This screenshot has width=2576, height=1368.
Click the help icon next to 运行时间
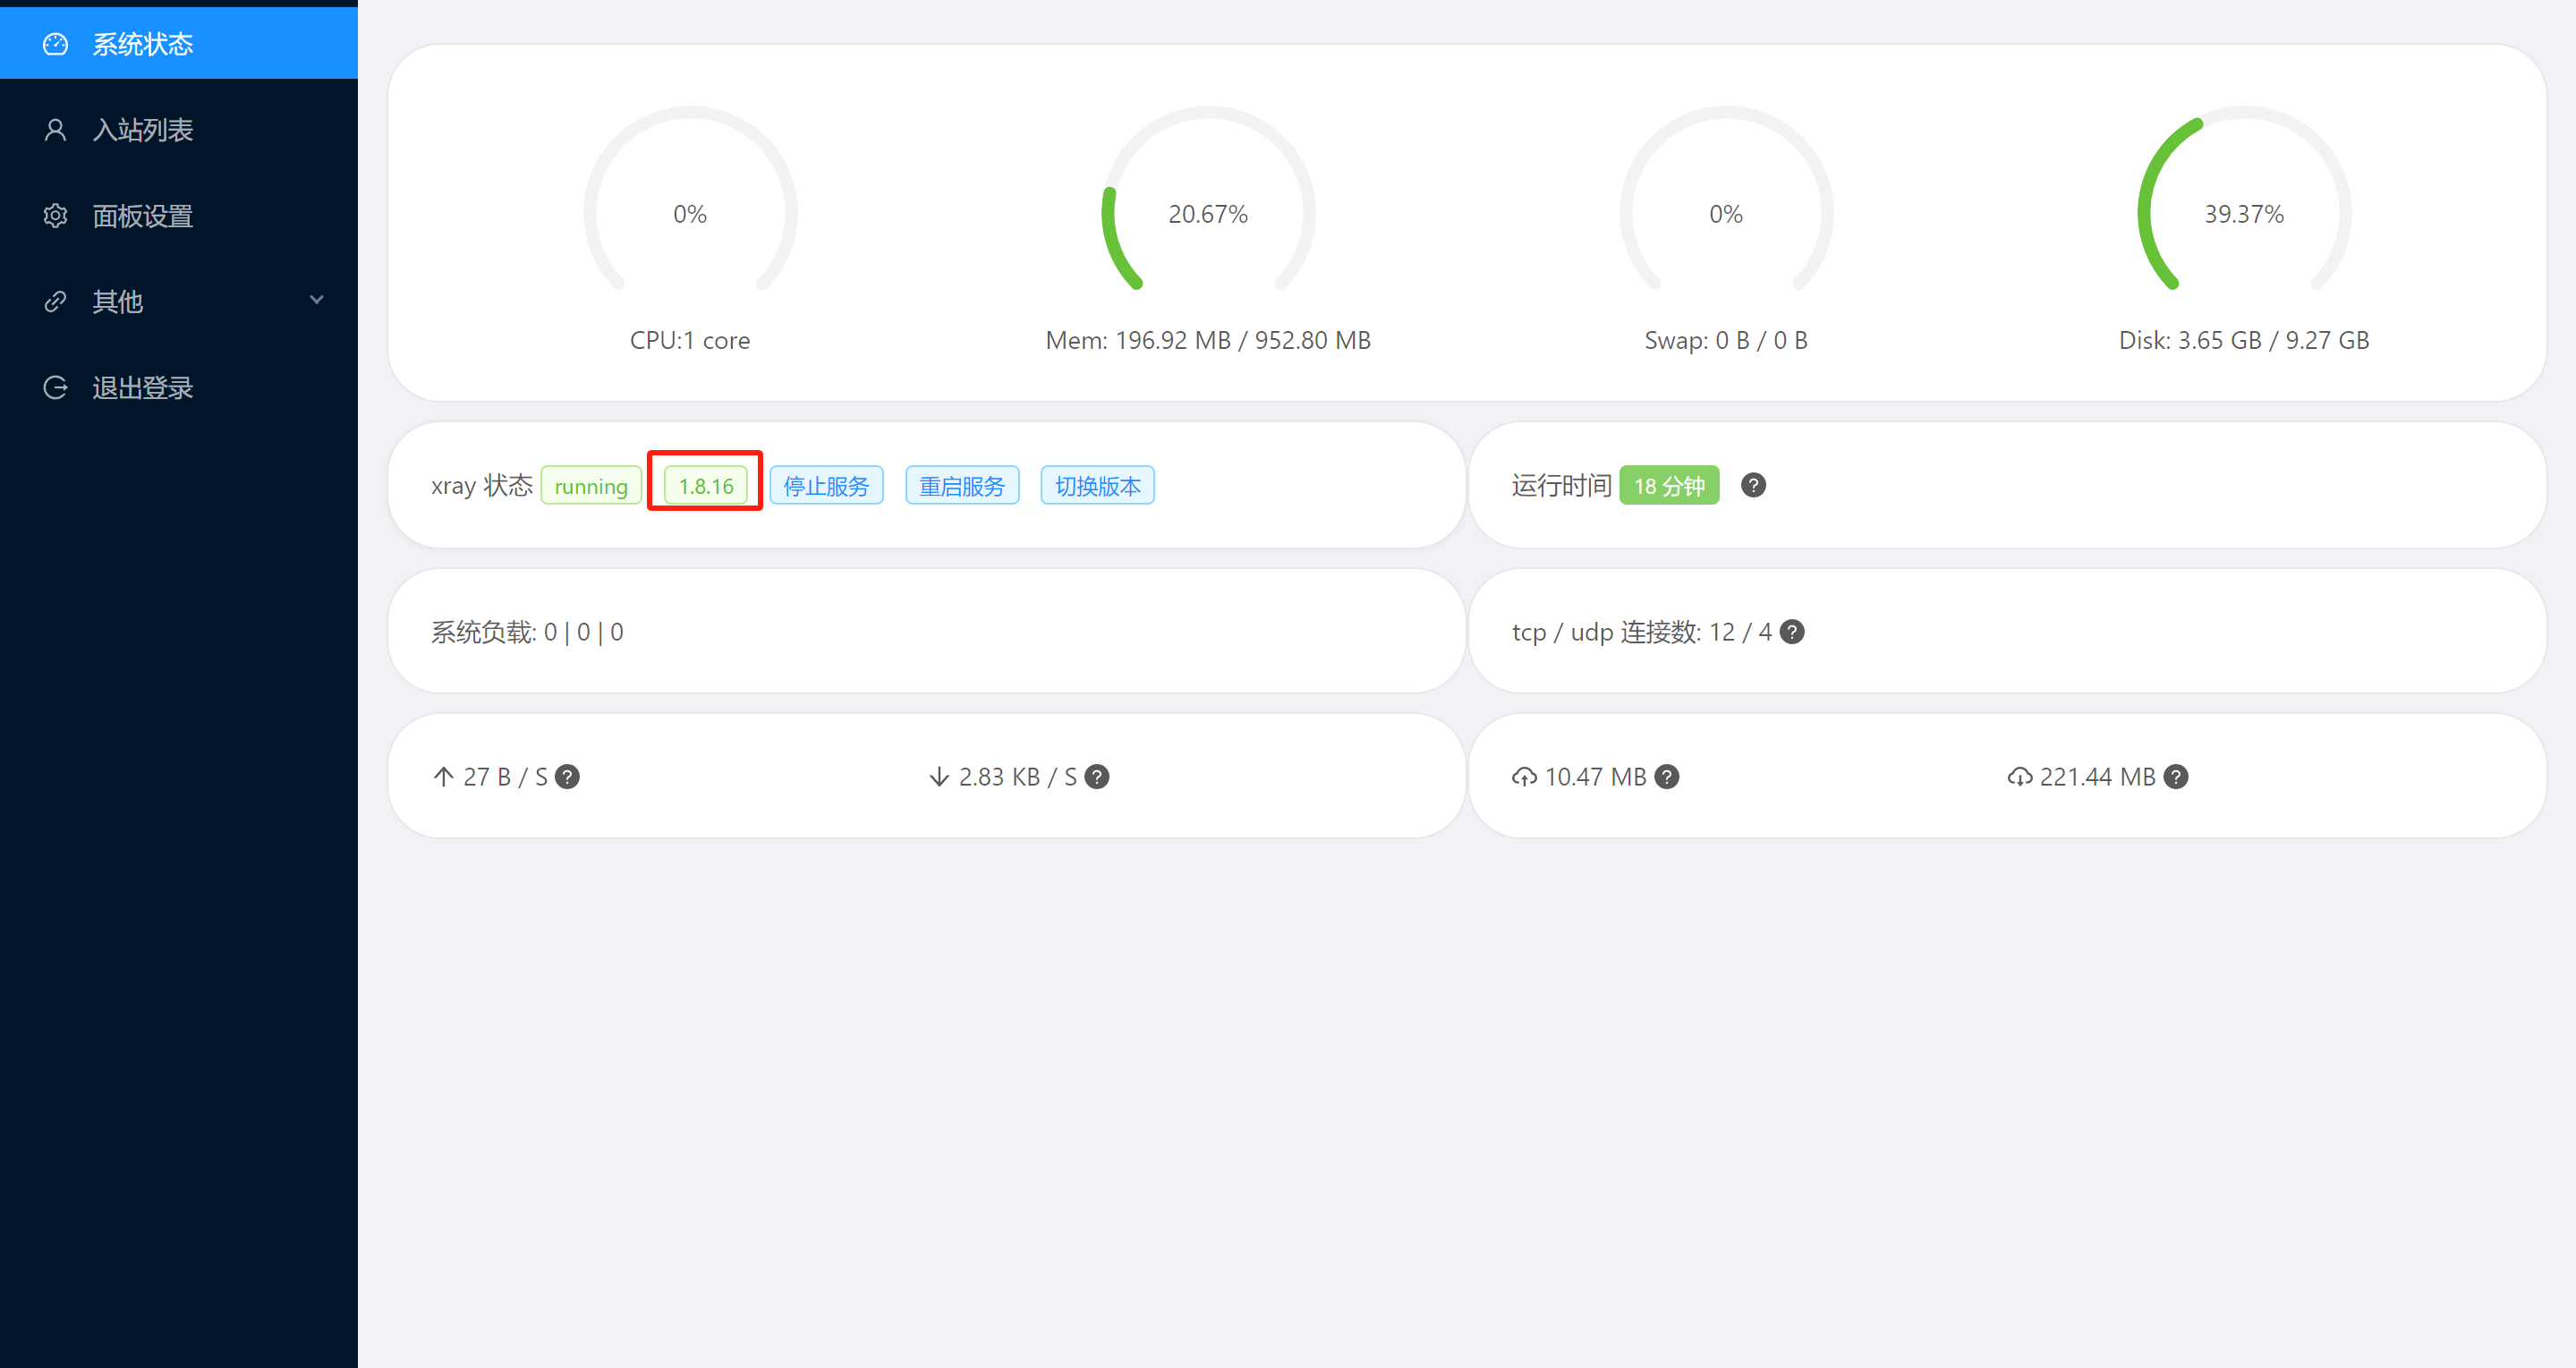[1752, 486]
